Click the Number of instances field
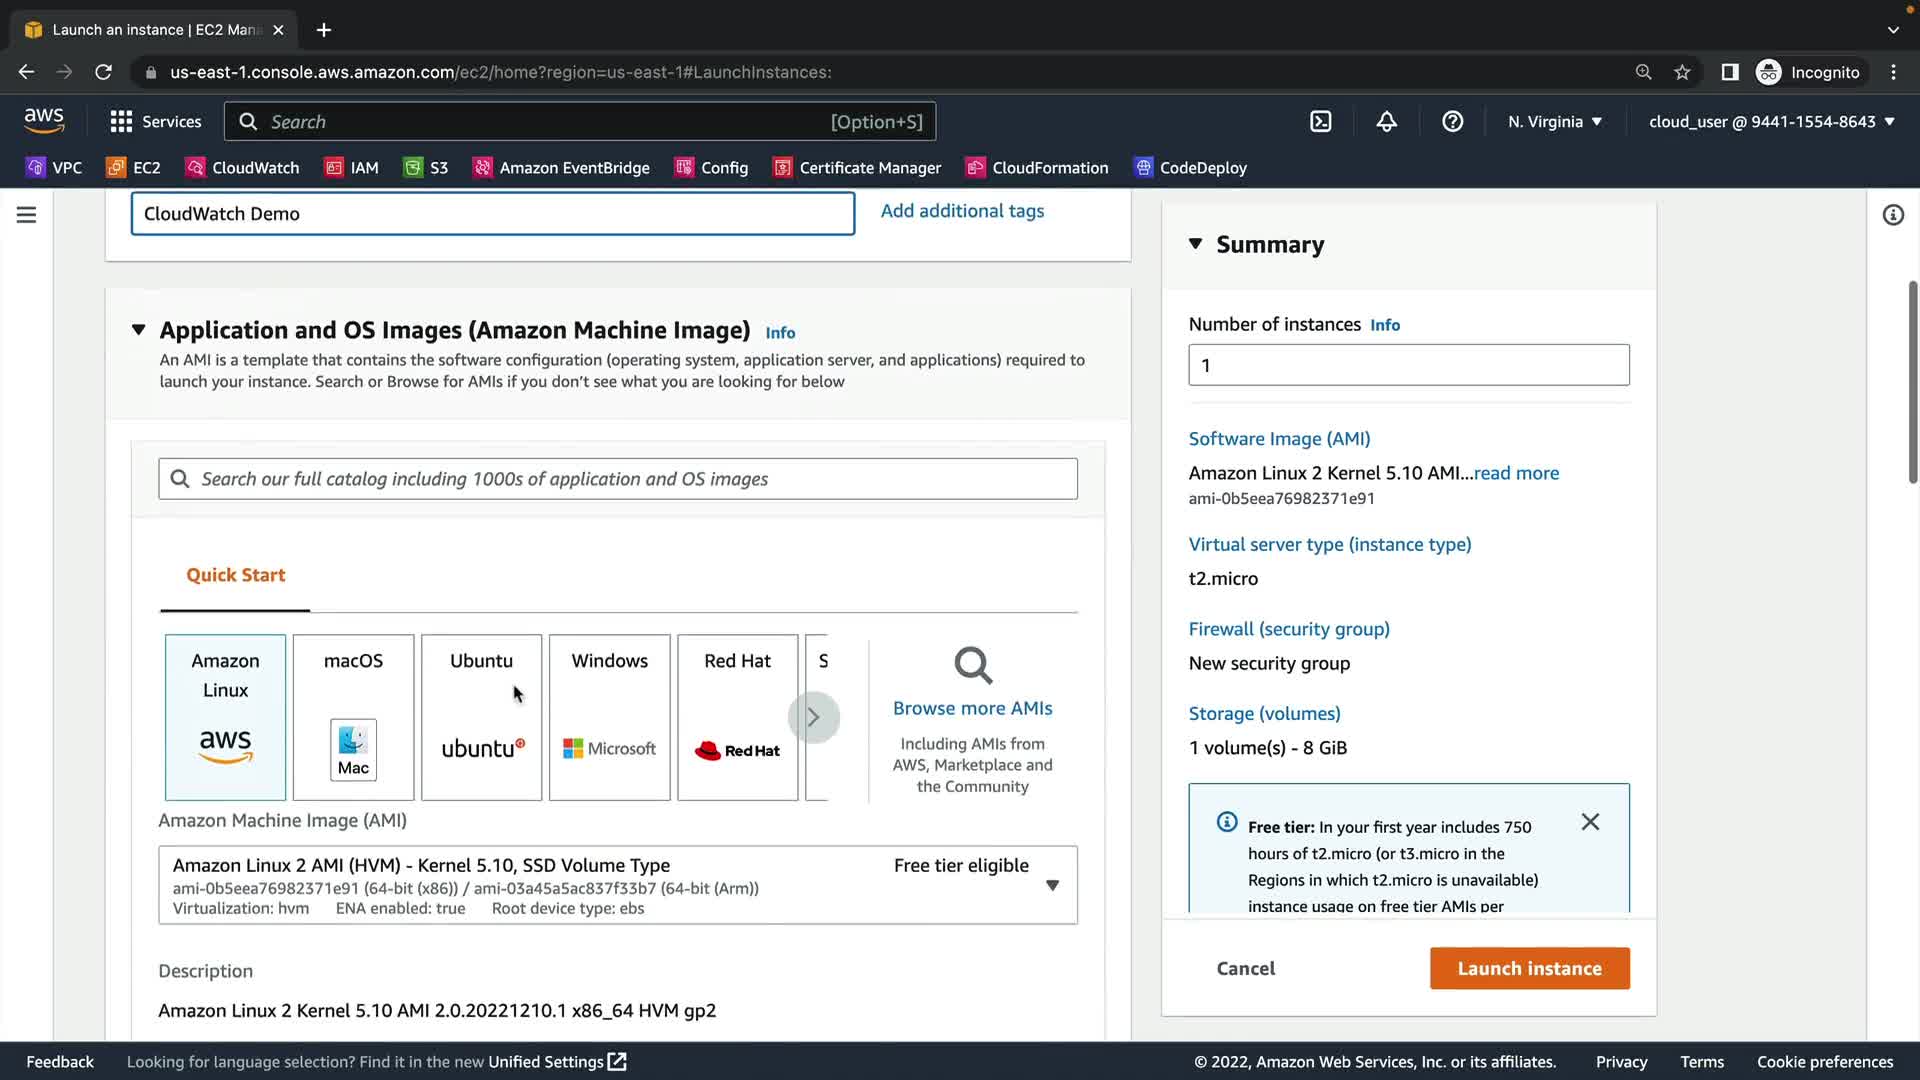 point(1408,365)
